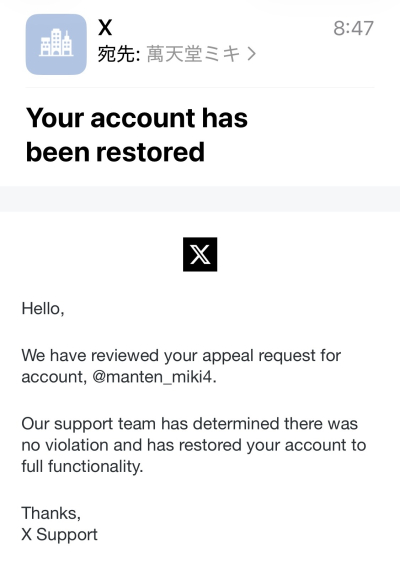Image resolution: width=400 pixels, height=564 pixels.
Task: Tap the thin divider under sender header
Action: 200,87
